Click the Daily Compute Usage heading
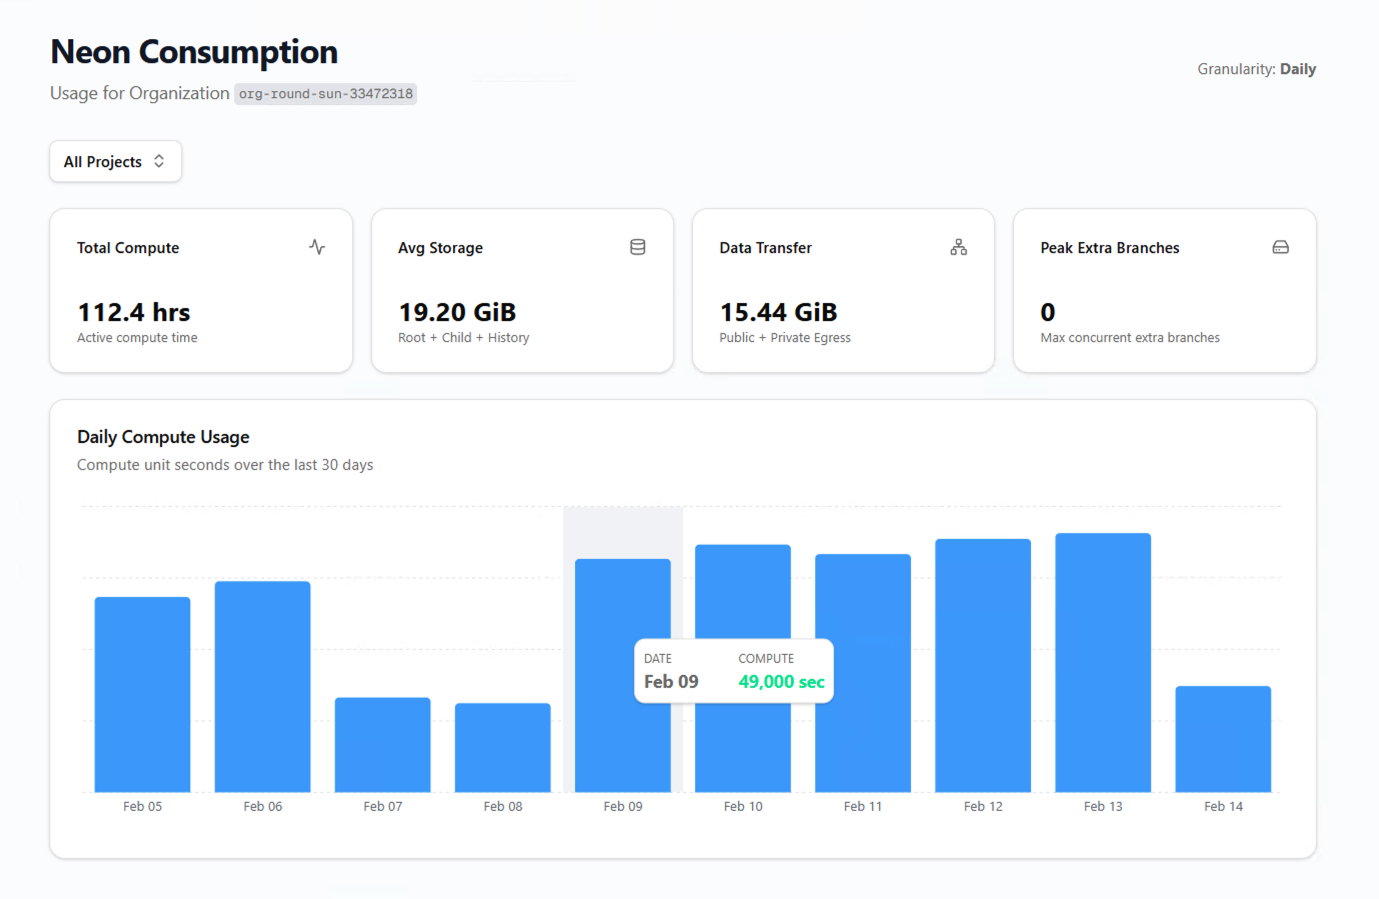This screenshot has height=899, width=1379. (163, 437)
